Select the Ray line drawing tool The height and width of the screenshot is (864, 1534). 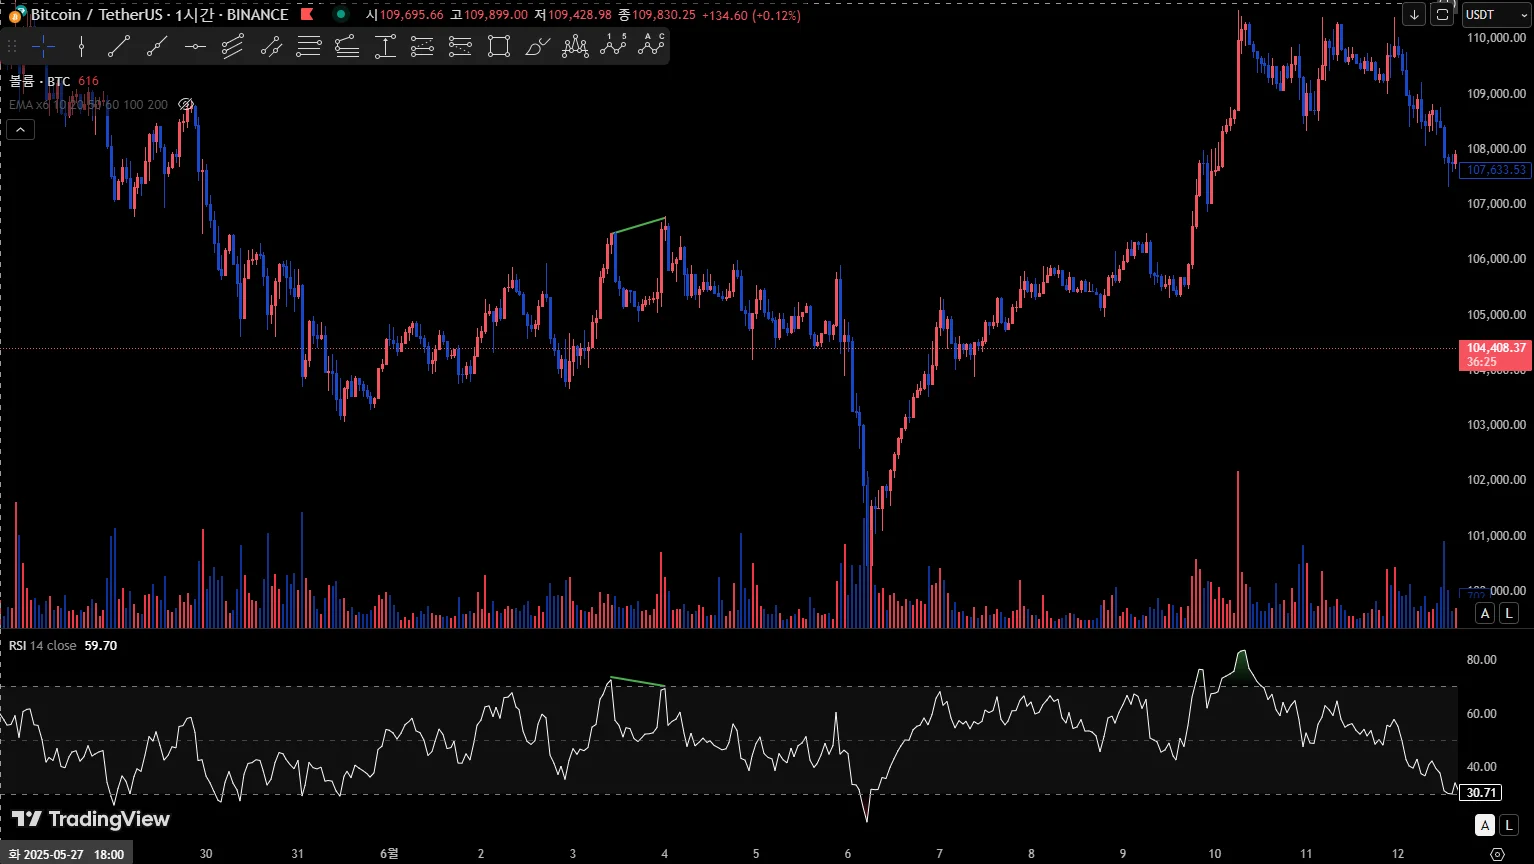point(157,46)
